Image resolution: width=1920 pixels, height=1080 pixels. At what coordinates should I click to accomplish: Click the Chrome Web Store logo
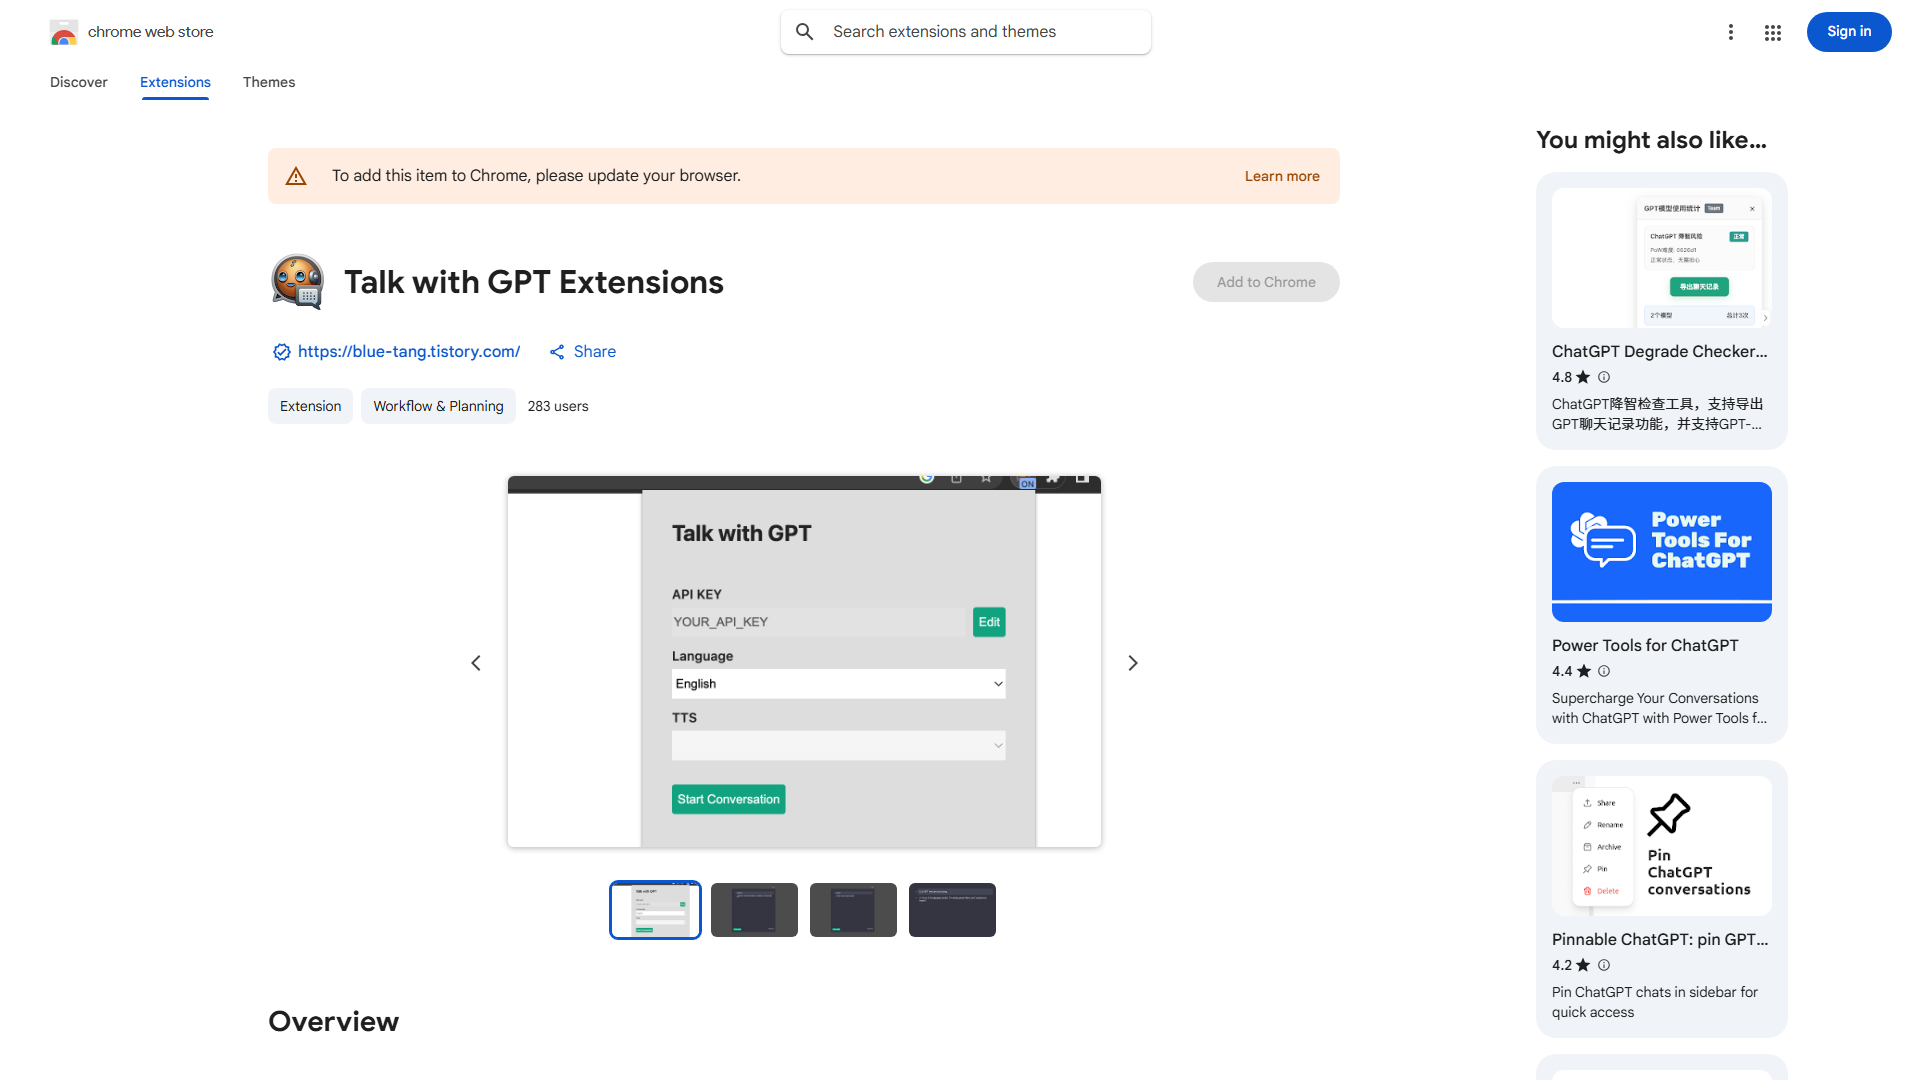[64, 33]
